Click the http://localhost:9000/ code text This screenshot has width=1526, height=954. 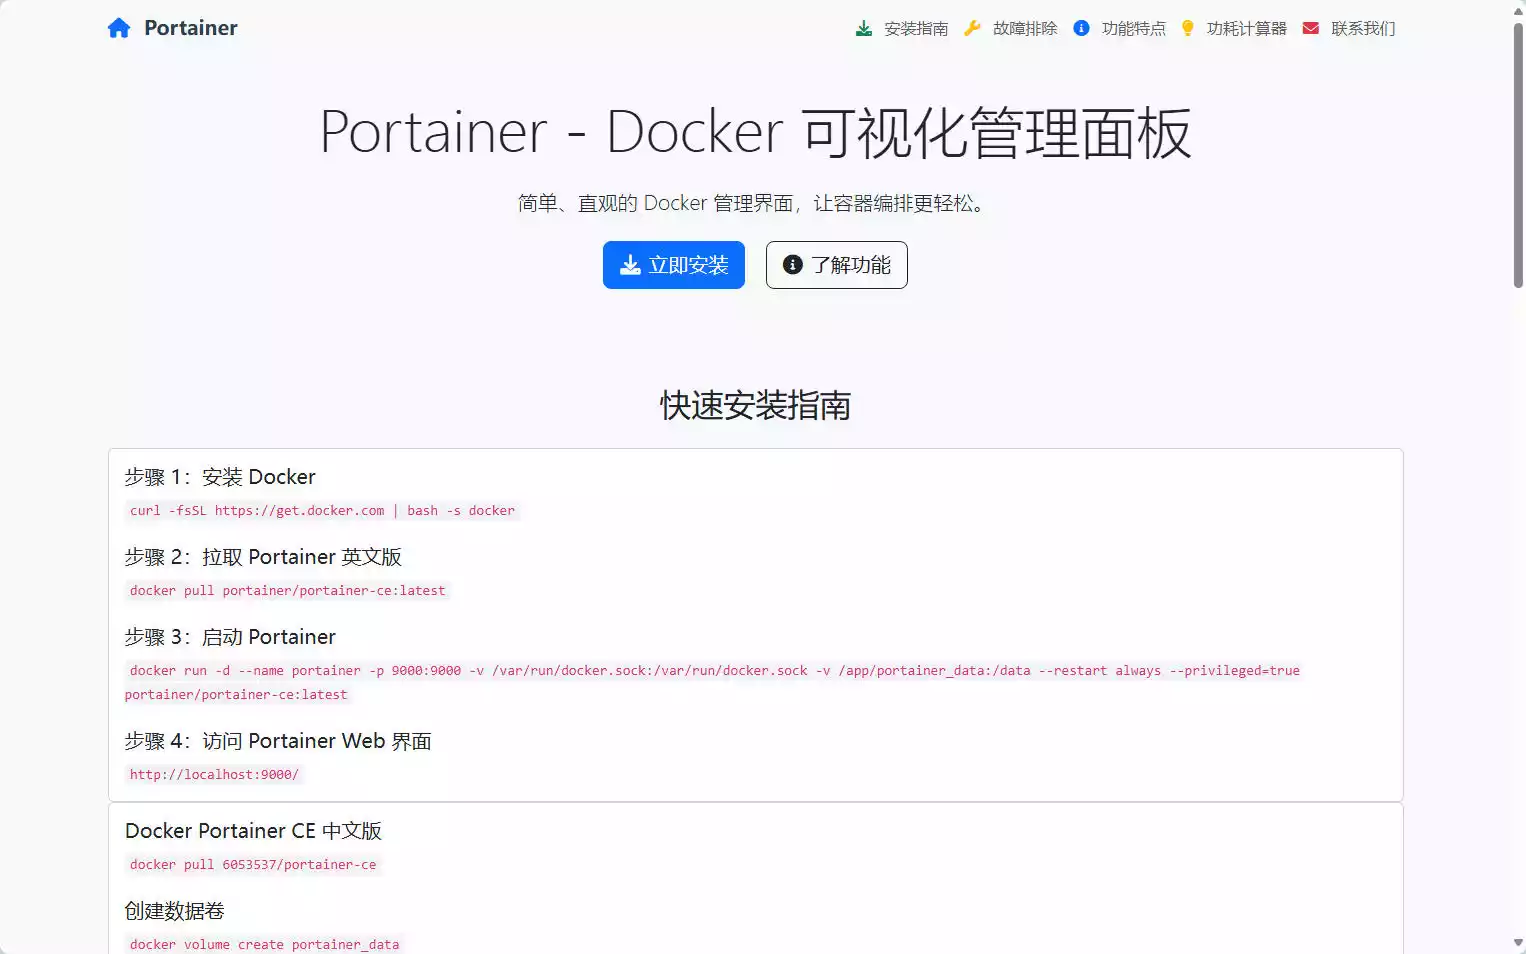tap(214, 775)
